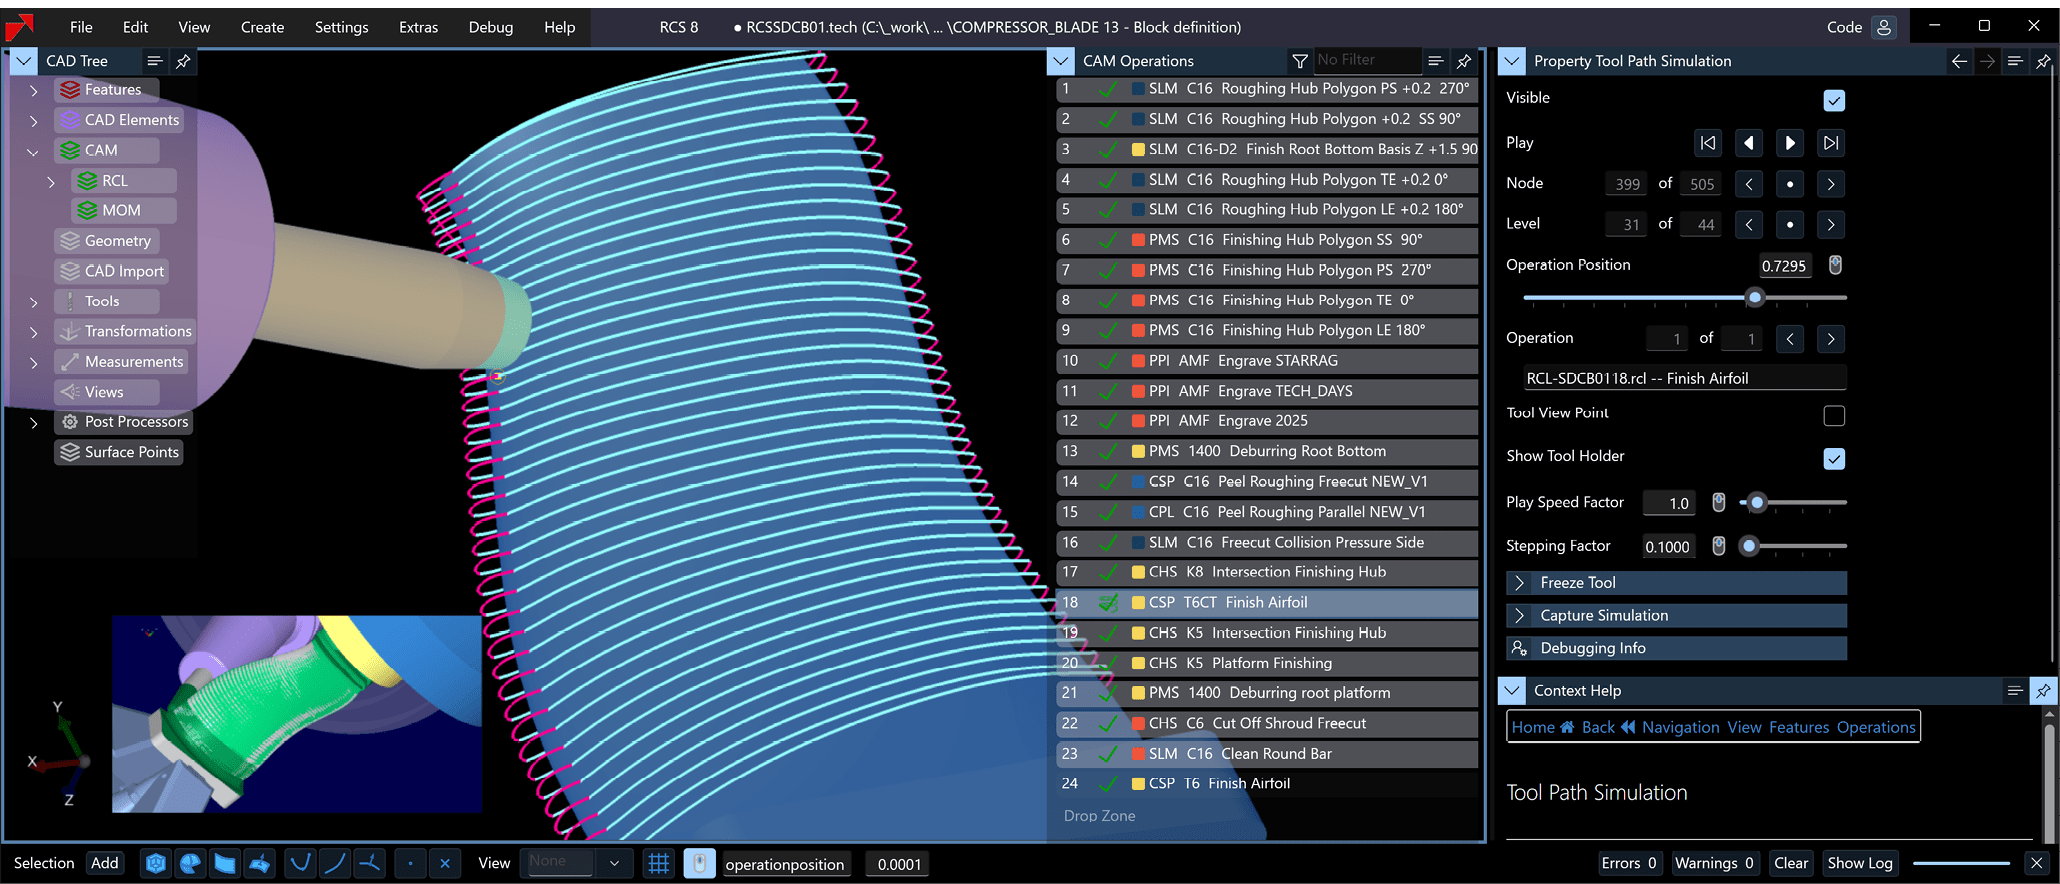Screen dimensions: 2060x884
Task: Click the solid body selection cube icon
Action: [x=156, y=863]
